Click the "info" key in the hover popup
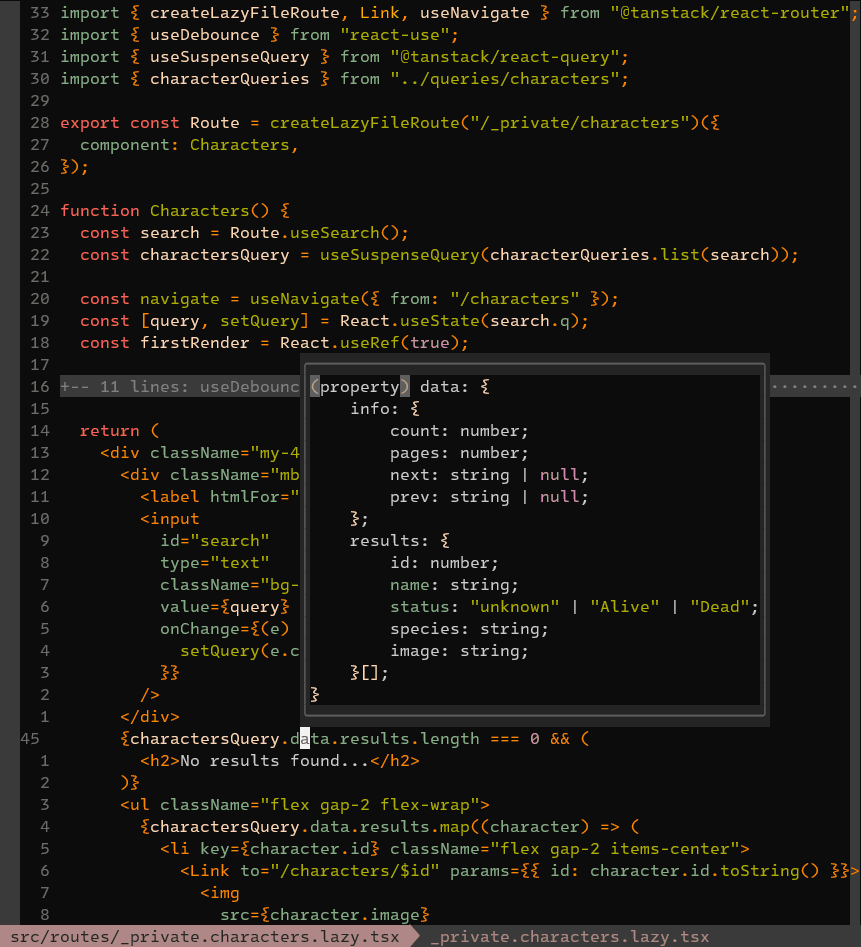This screenshot has height=947, width=861. [370, 409]
